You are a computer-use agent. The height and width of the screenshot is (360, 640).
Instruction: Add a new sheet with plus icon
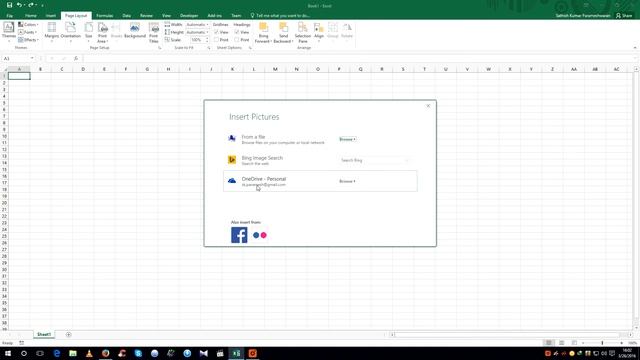[68, 335]
